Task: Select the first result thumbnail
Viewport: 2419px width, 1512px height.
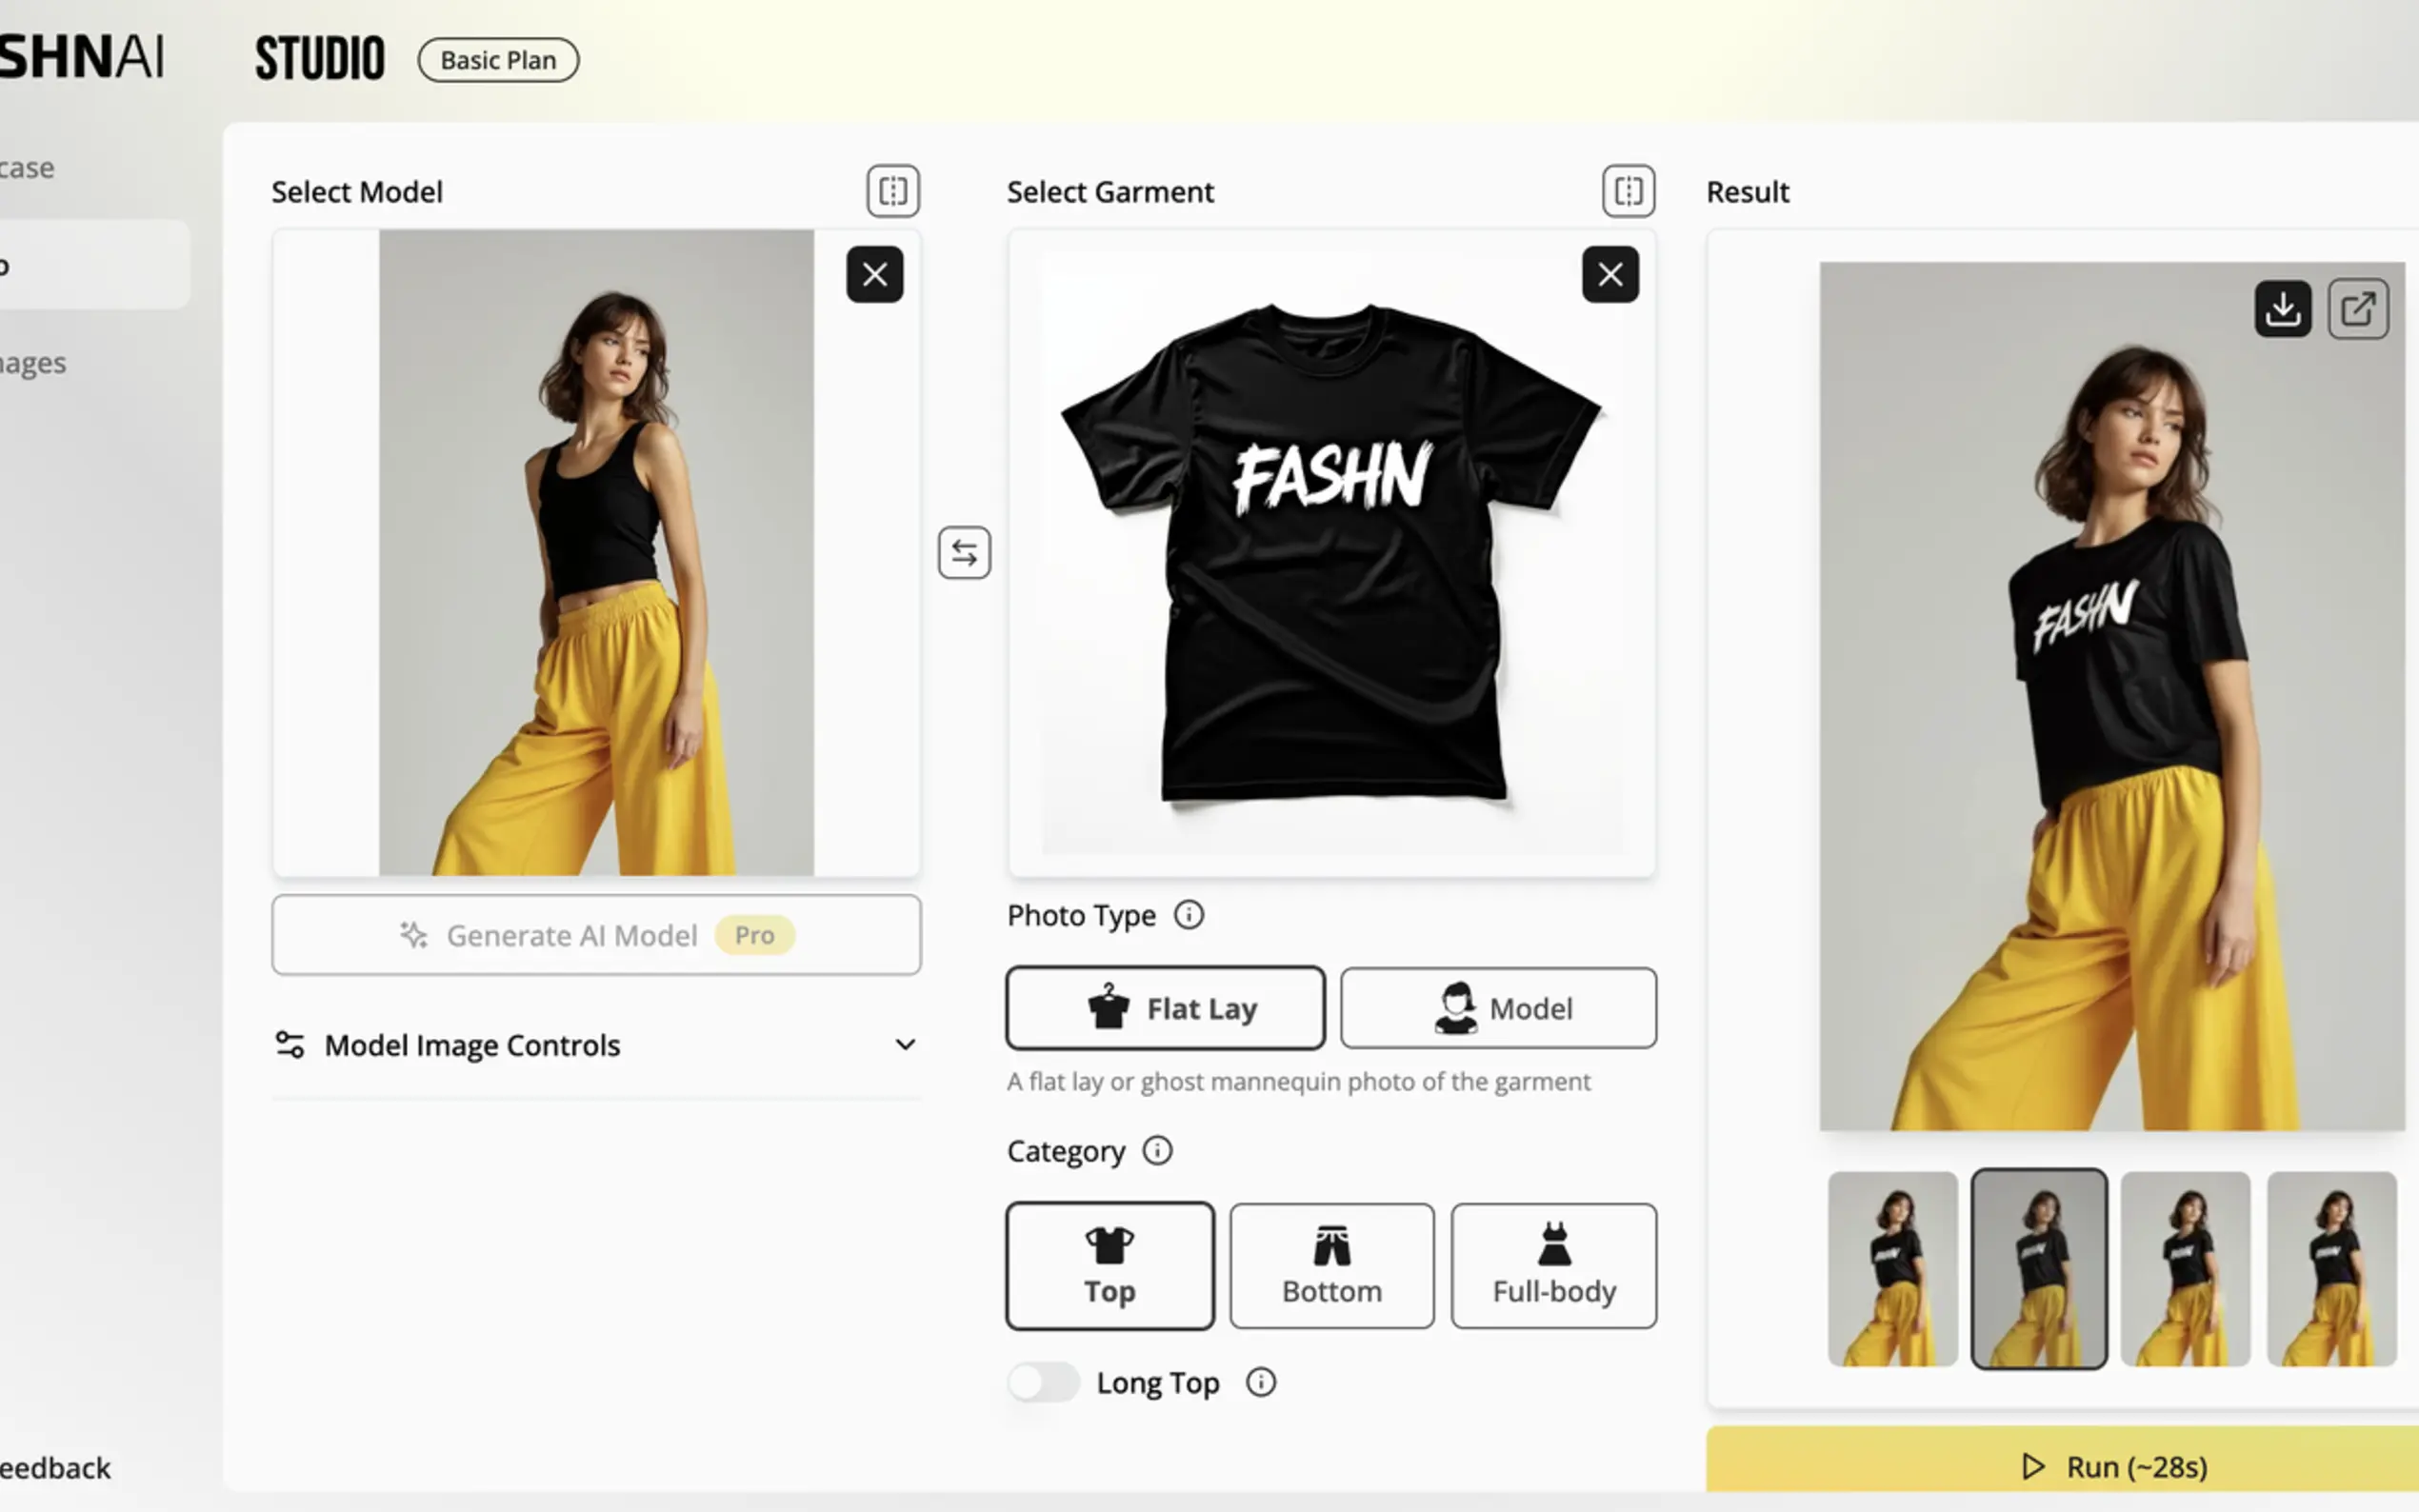Action: tap(1892, 1269)
